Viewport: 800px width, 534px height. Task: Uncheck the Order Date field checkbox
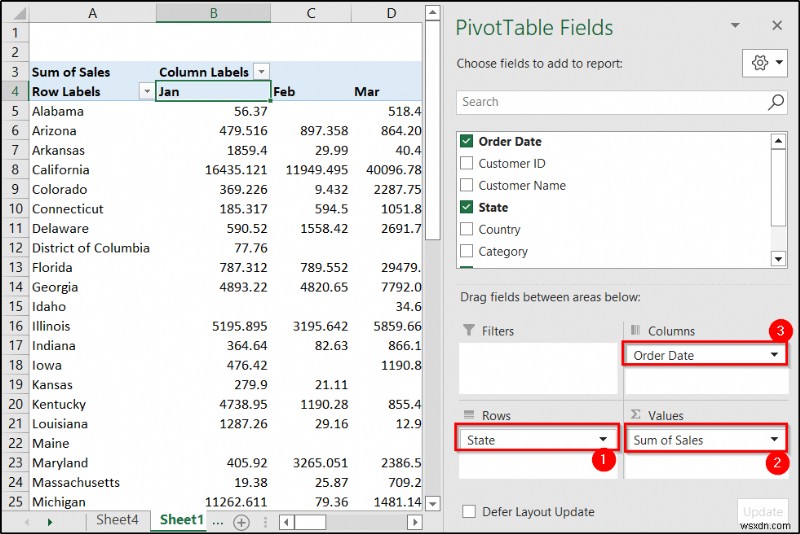coord(466,142)
